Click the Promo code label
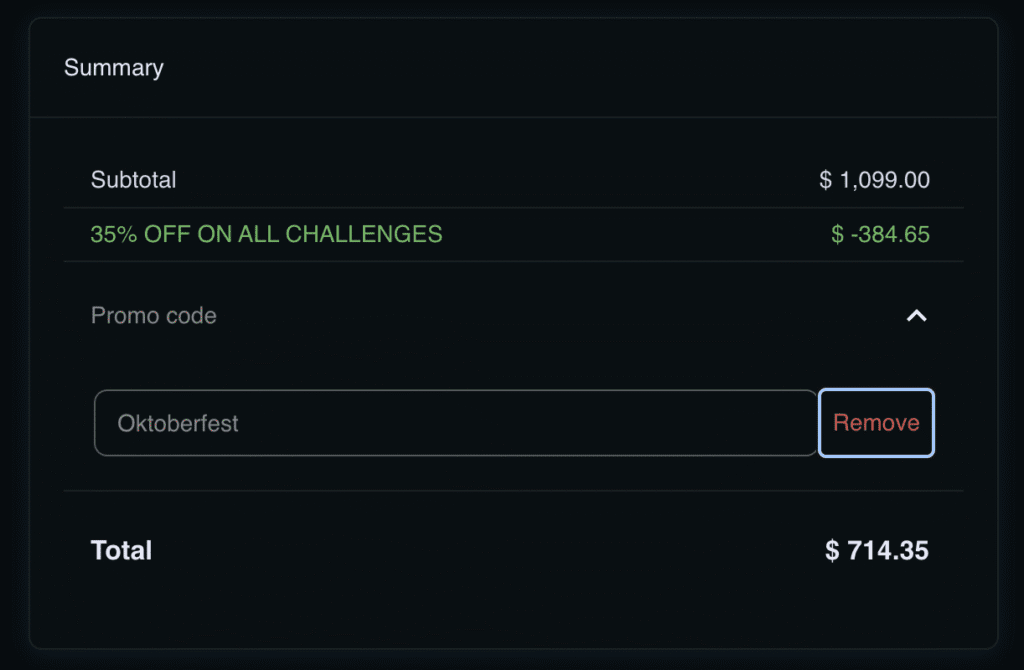 click(154, 316)
